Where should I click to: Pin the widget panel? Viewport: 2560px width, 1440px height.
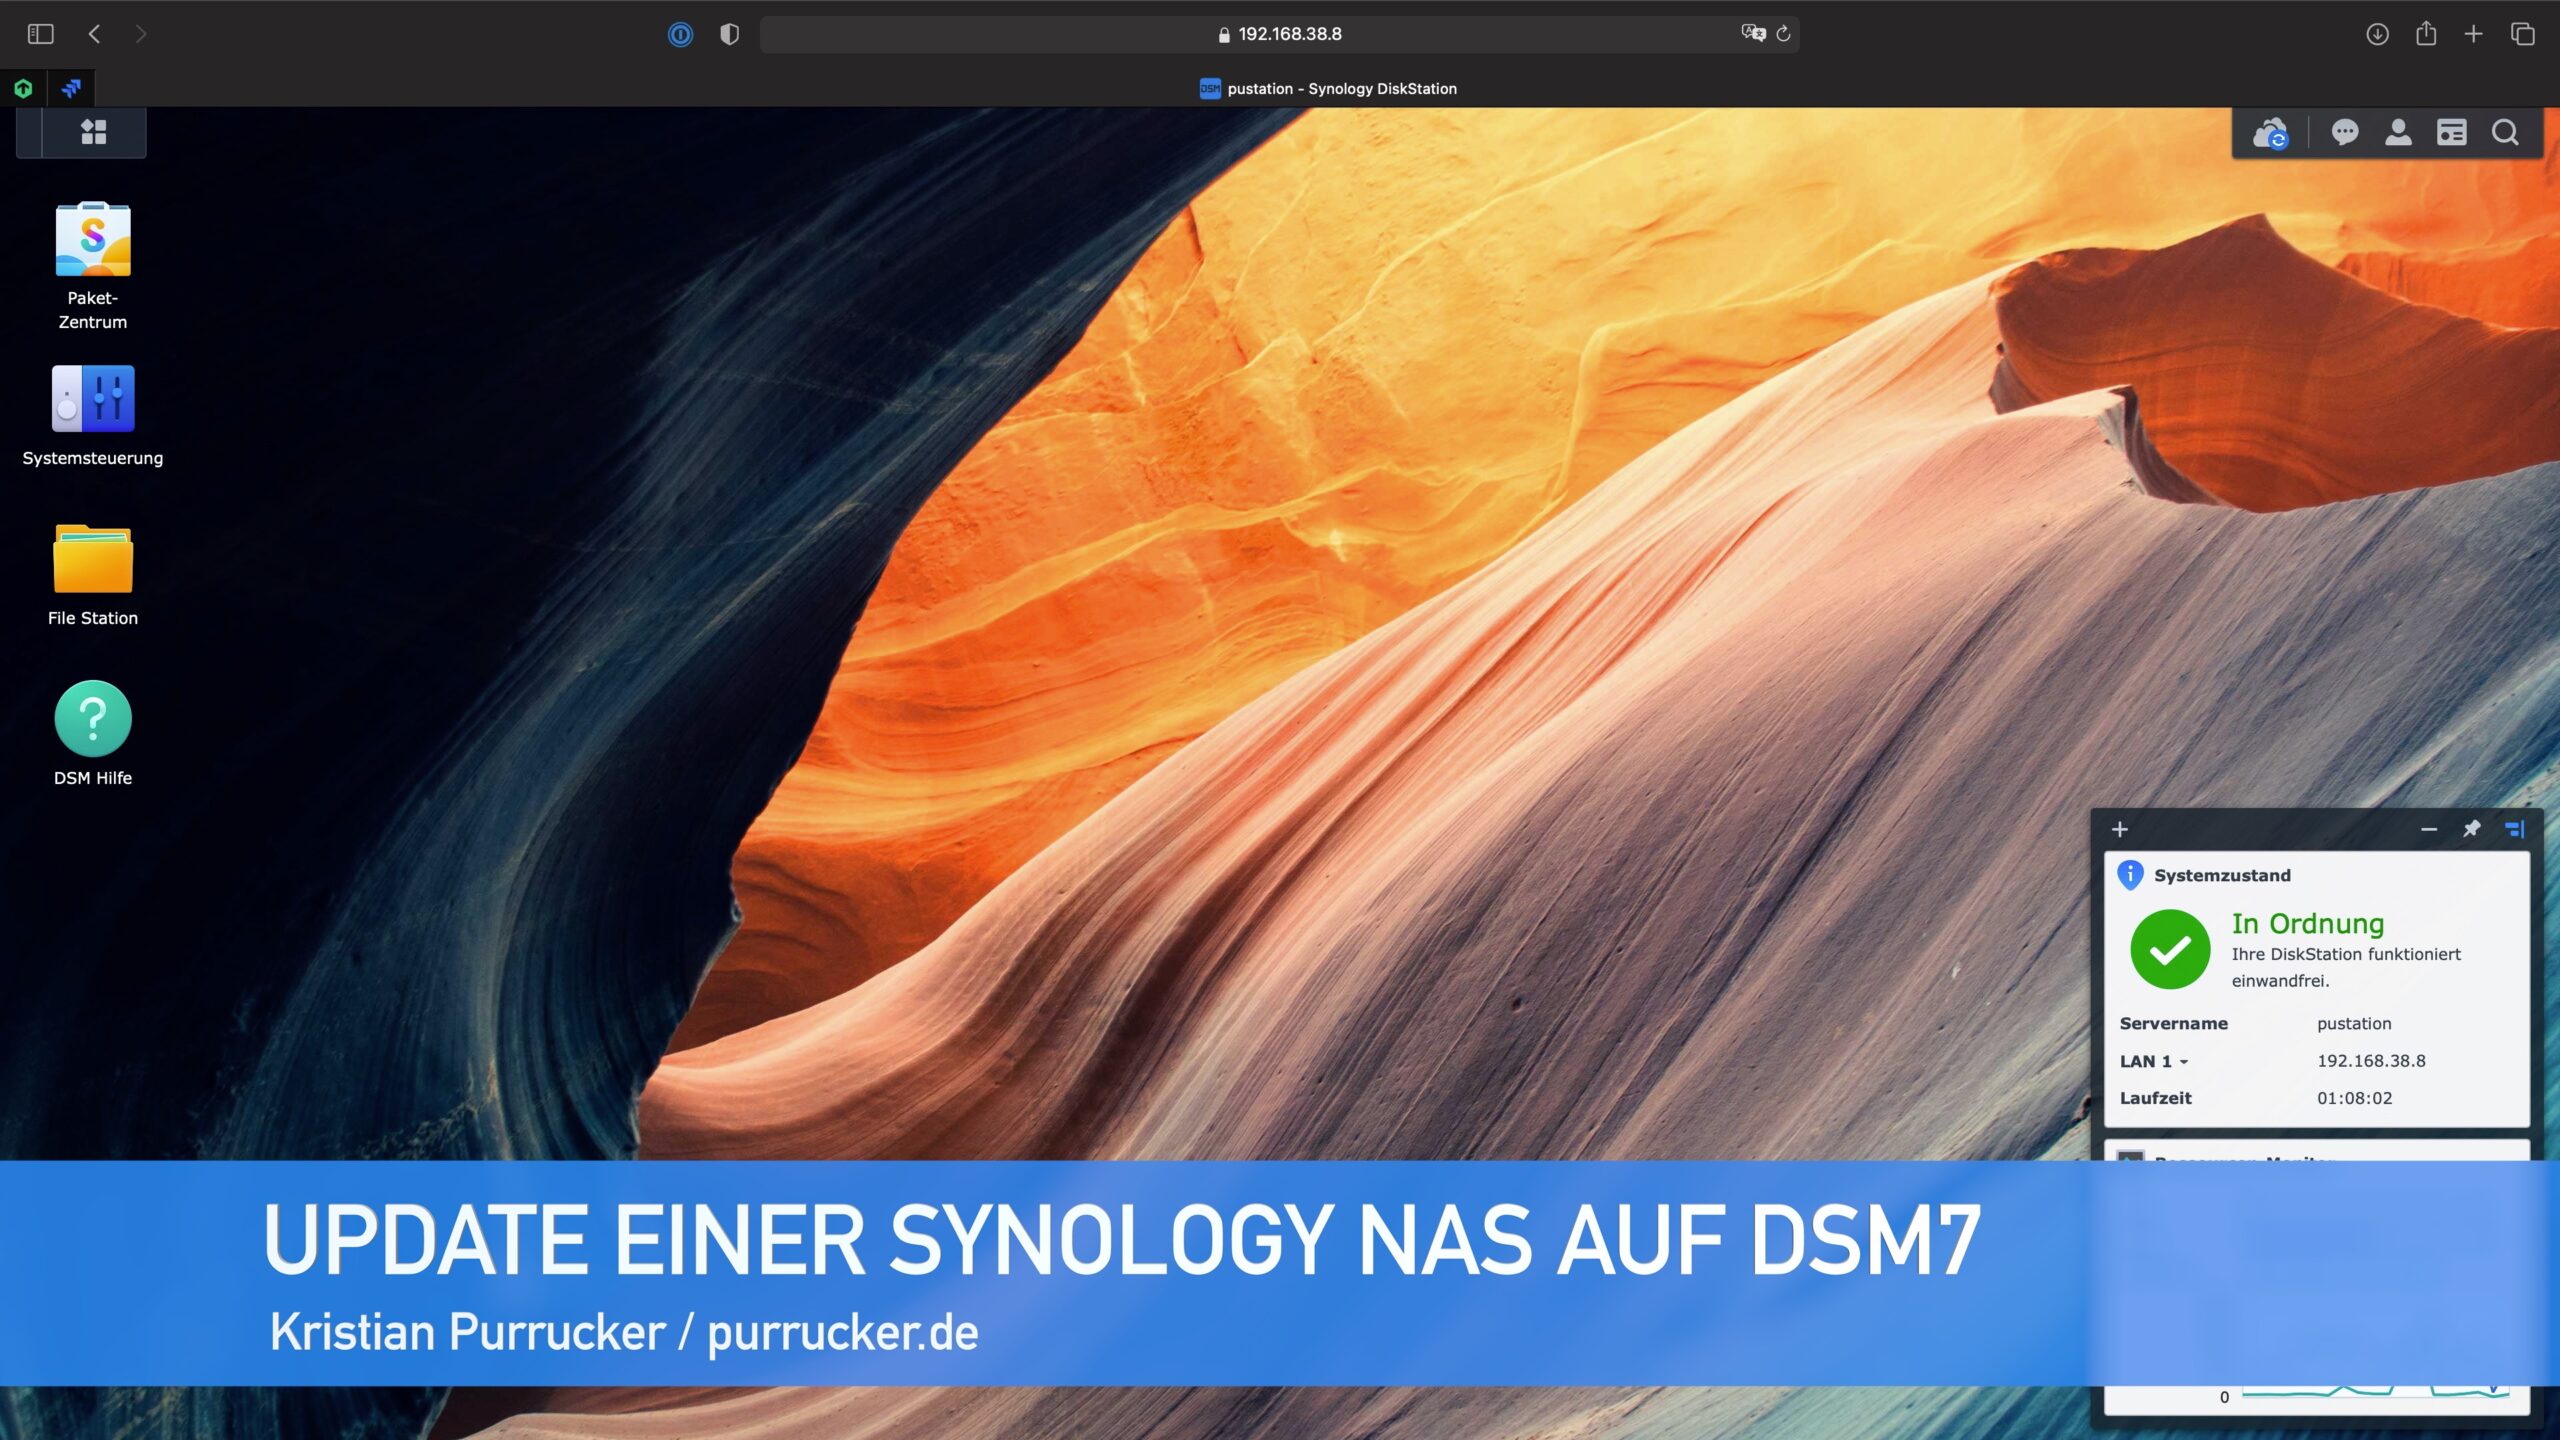[x=2471, y=829]
